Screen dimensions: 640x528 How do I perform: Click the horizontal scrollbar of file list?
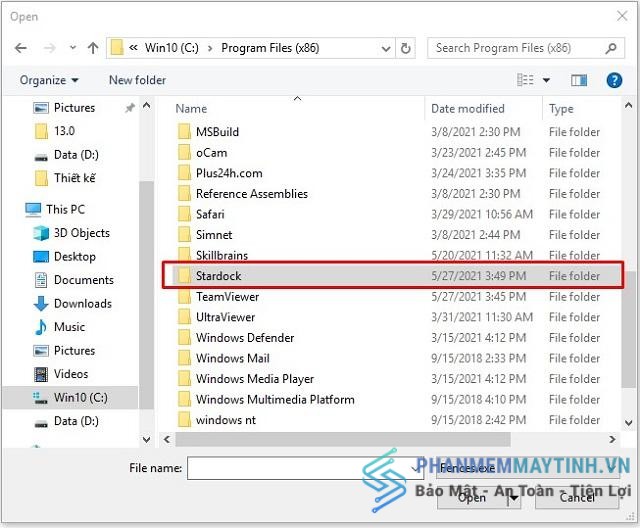click(x=342, y=439)
